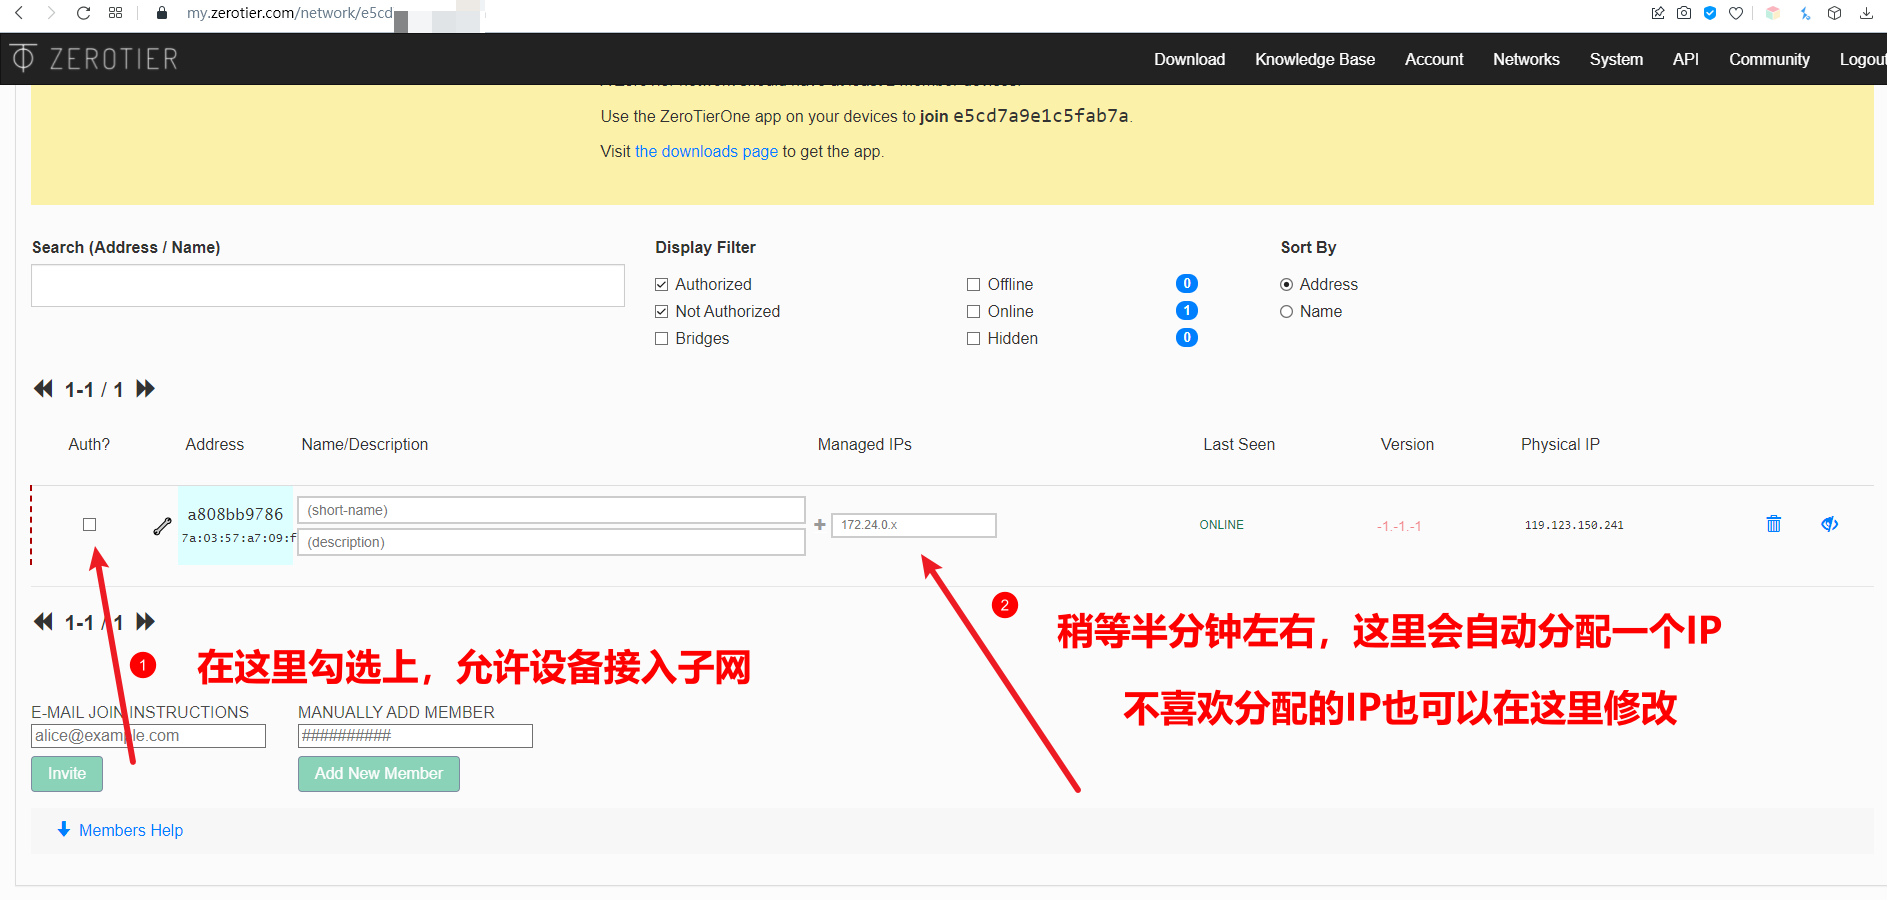Click the member address a808bb9786
This screenshot has width=1887, height=900.
[x=236, y=514]
